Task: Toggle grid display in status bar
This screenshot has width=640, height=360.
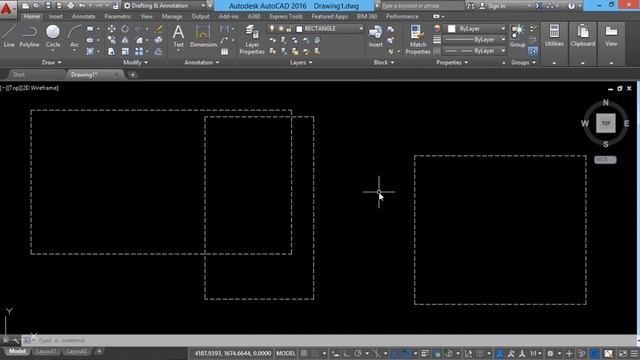Action: coord(304,353)
